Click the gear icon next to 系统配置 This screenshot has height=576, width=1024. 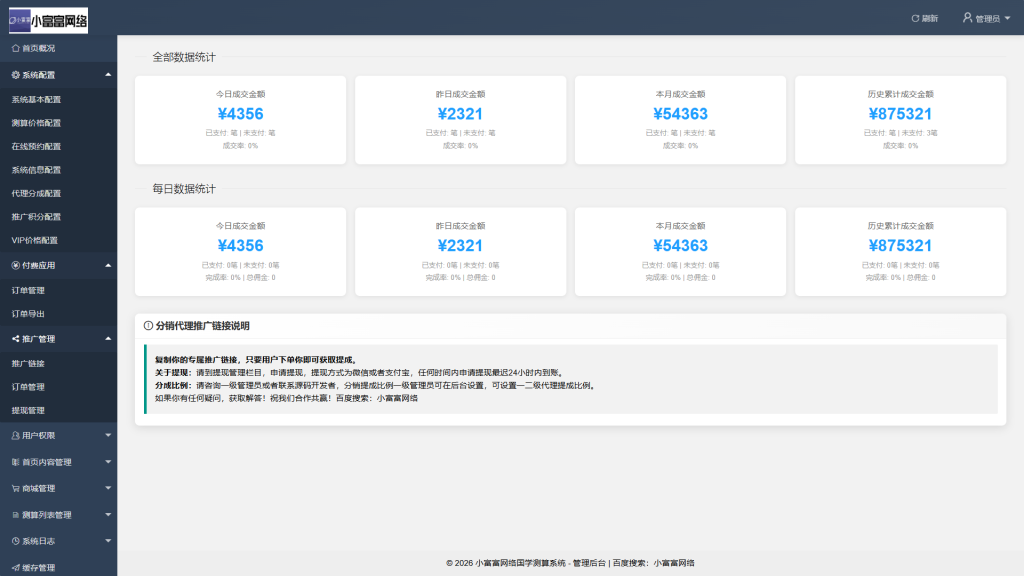coord(15,73)
